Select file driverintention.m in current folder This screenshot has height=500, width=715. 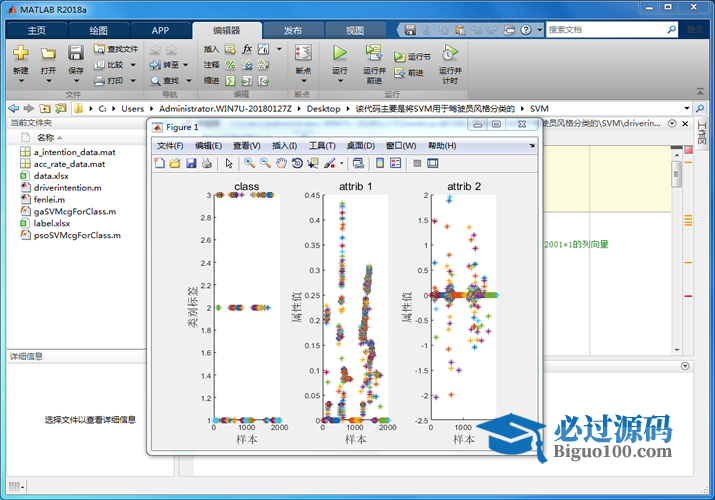click(x=67, y=188)
